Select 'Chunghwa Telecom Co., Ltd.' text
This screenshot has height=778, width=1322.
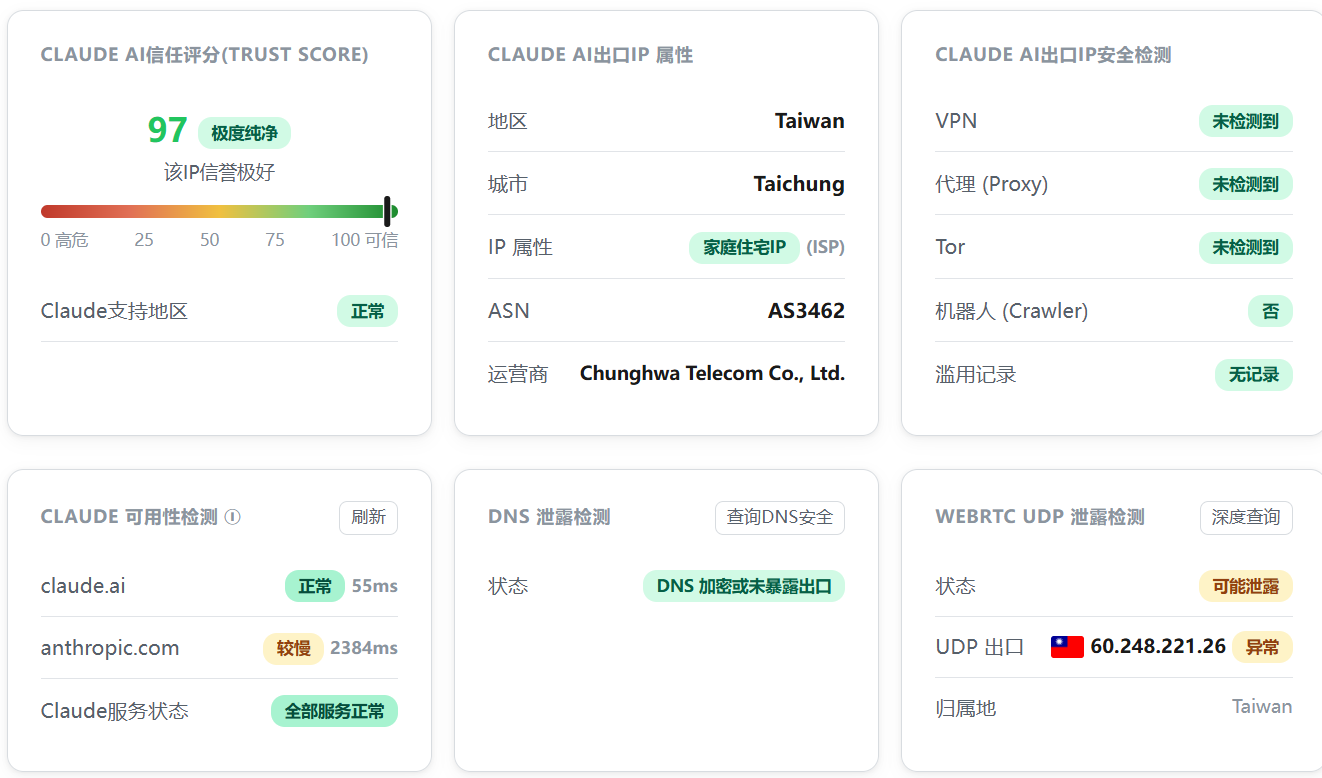pyautogui.click(x=712, y=374)
